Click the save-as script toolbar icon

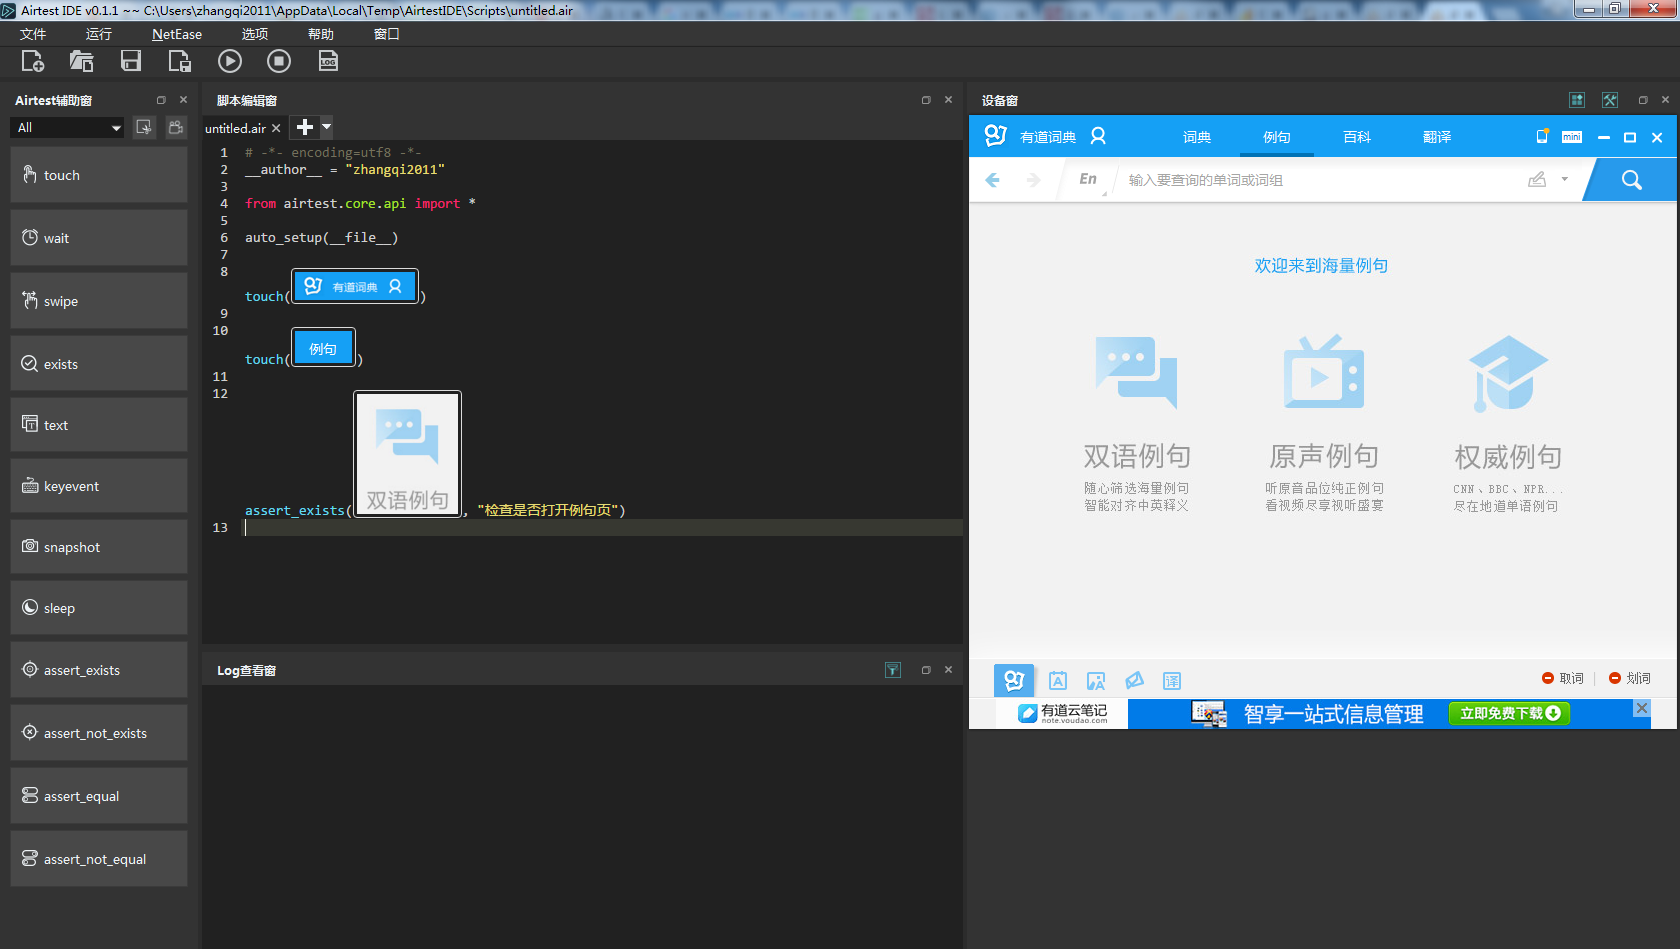point(180,61)
